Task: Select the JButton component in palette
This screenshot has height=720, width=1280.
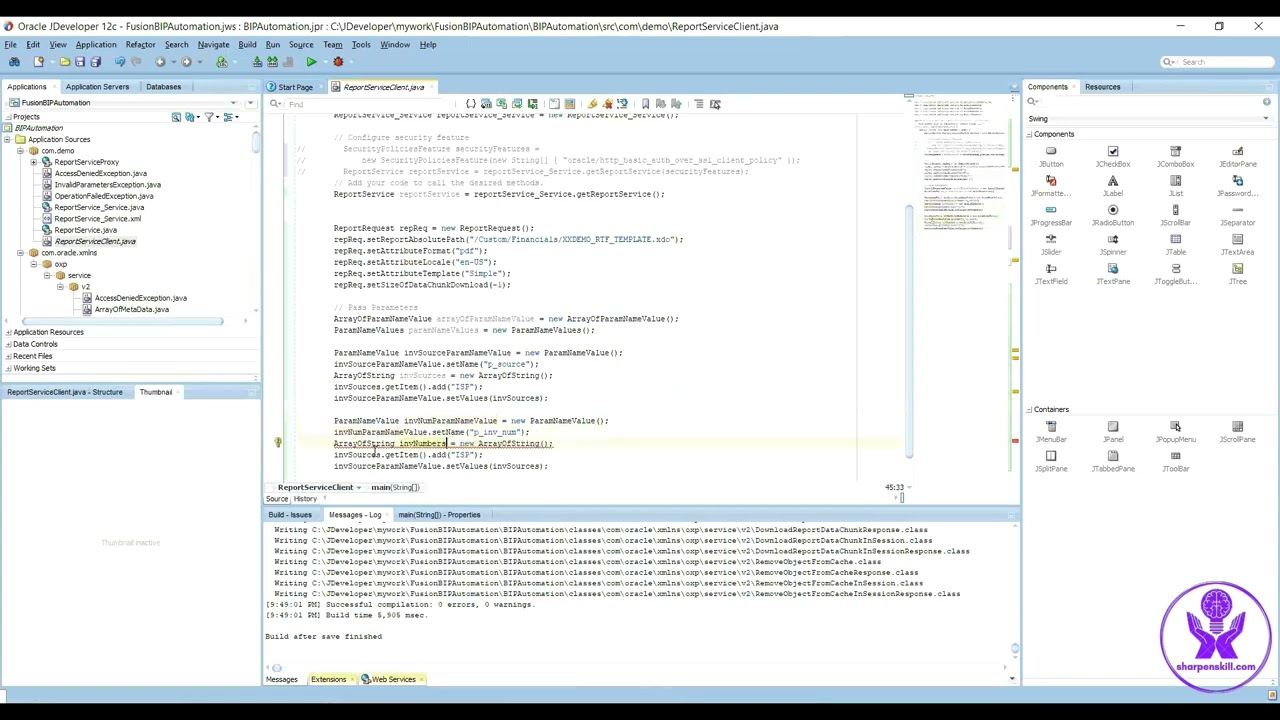Action: click(x=1051, y=157)
